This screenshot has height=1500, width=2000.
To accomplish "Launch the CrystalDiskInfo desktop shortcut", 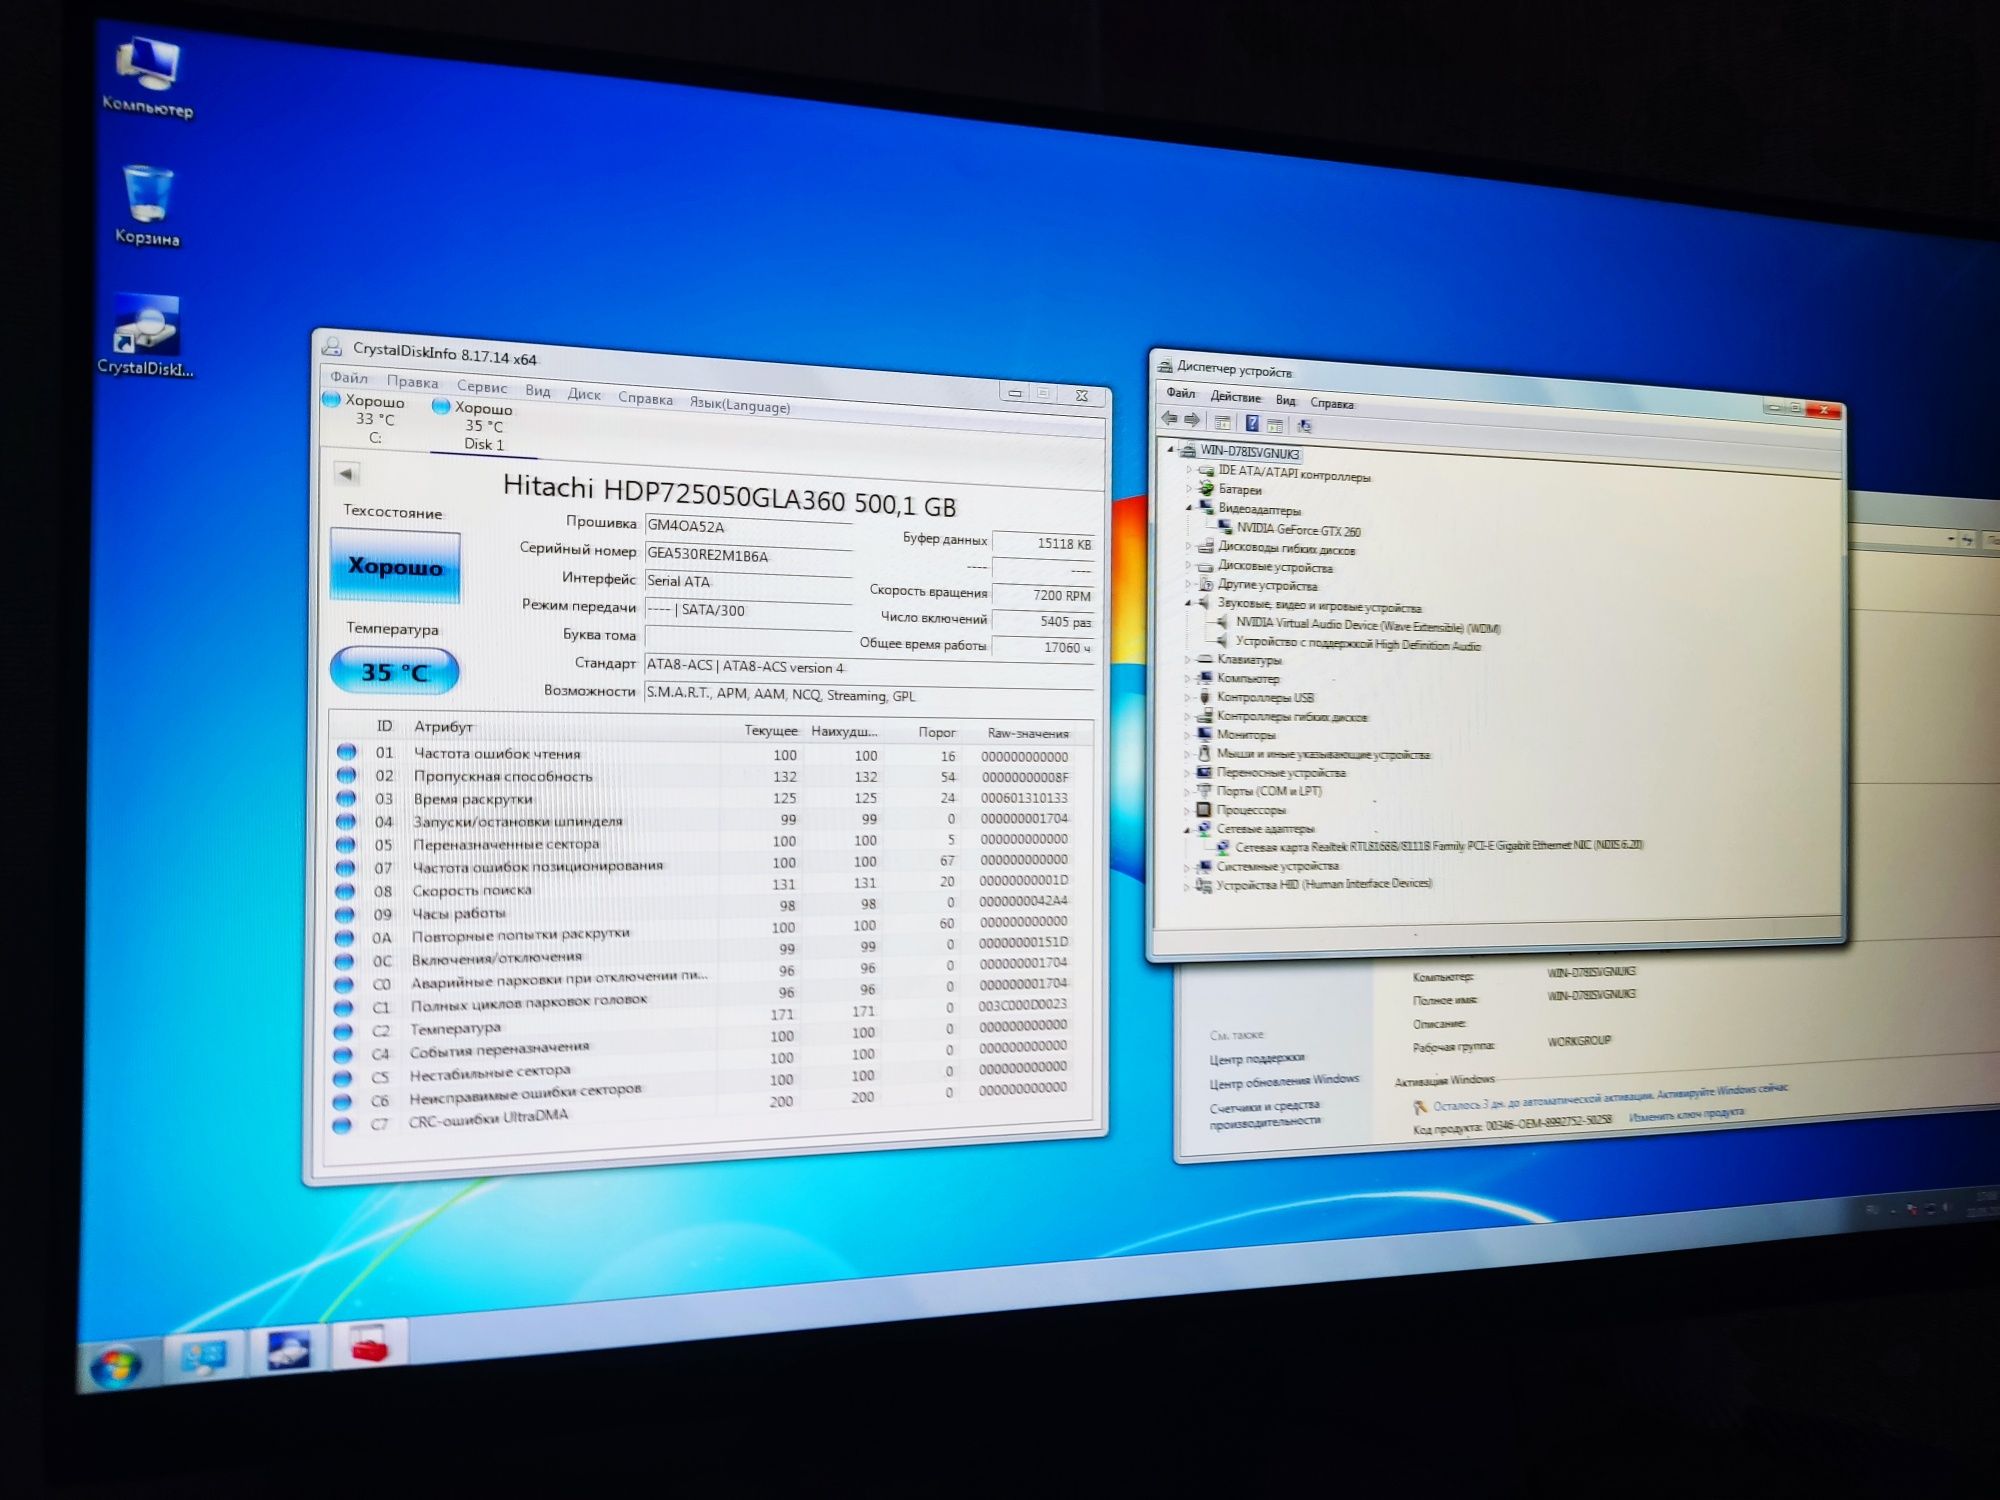I will pyautogui.click(x=146, y=336).
